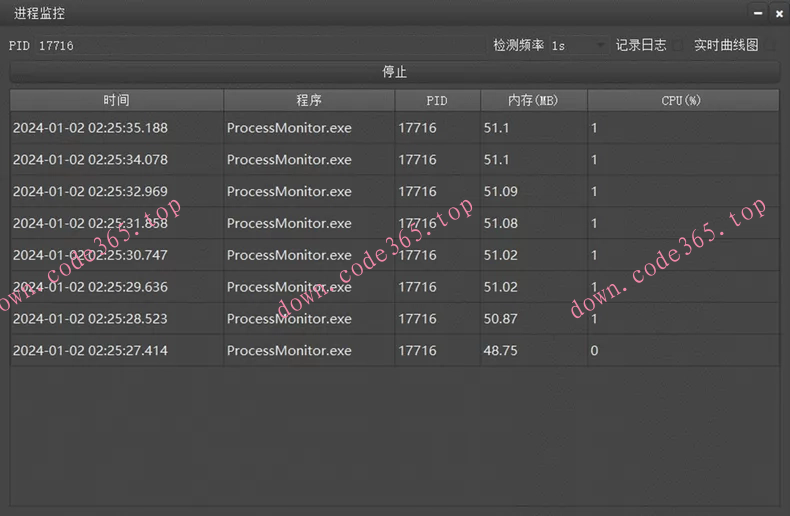
Task: Sort by the 时间 column header
Action: click(116, 101)
